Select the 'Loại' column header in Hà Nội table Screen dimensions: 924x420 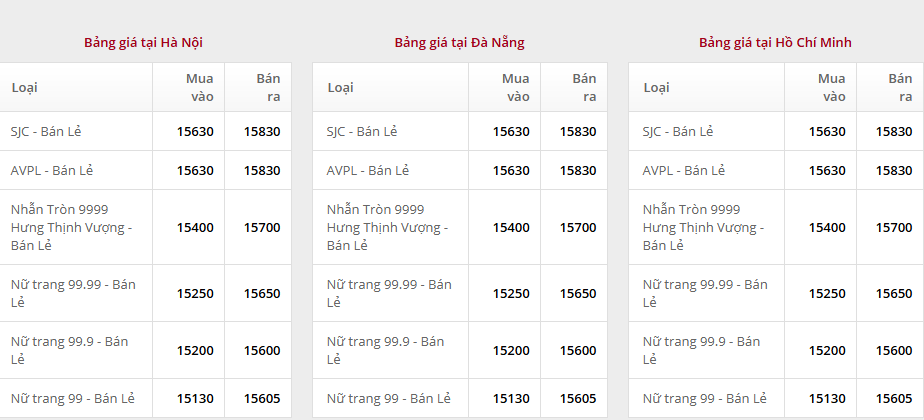[x=25, y=87]
